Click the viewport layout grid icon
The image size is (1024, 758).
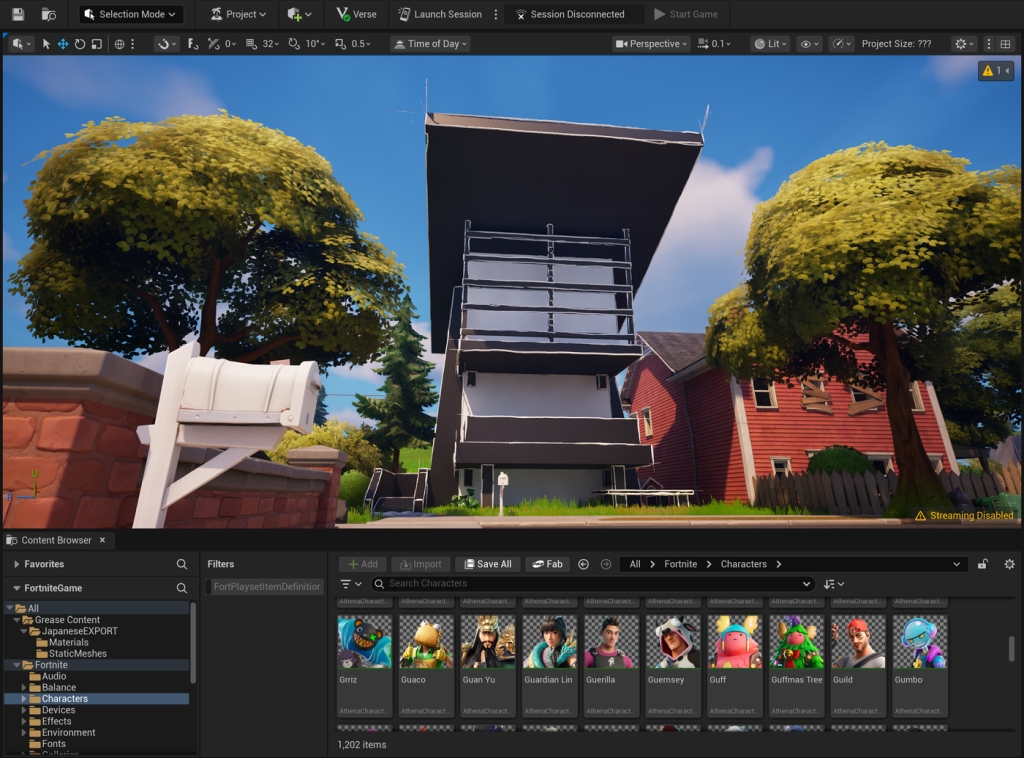1005,44
